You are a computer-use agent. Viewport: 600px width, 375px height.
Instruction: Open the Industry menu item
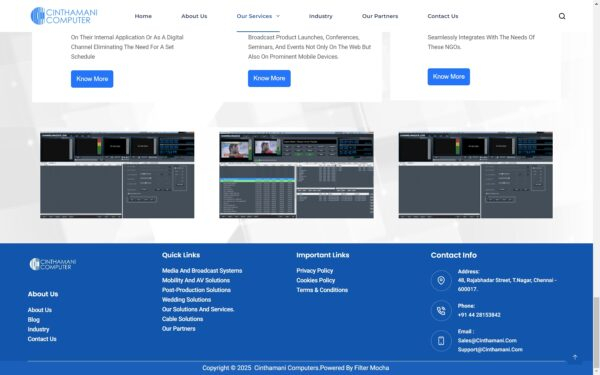click(321, 16)
